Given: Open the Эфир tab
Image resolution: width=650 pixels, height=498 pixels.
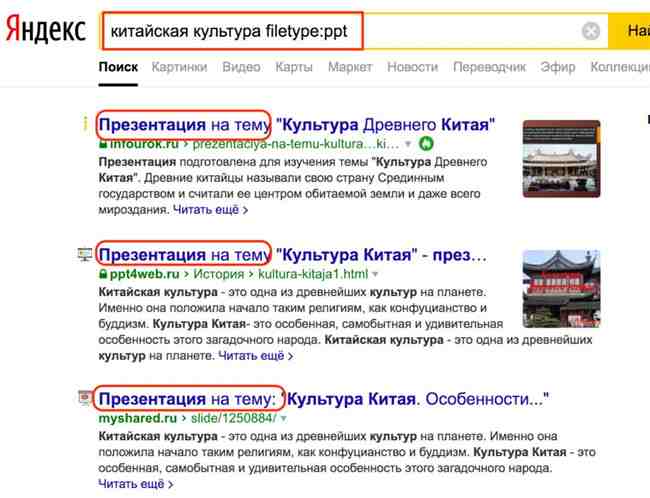Looking at the screenshot, I should [x=558, y=67].
